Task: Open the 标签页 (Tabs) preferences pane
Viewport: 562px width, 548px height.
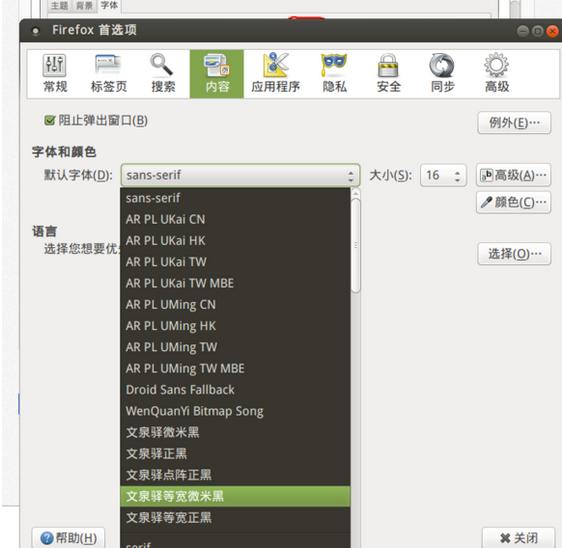Action: [109, 74]
